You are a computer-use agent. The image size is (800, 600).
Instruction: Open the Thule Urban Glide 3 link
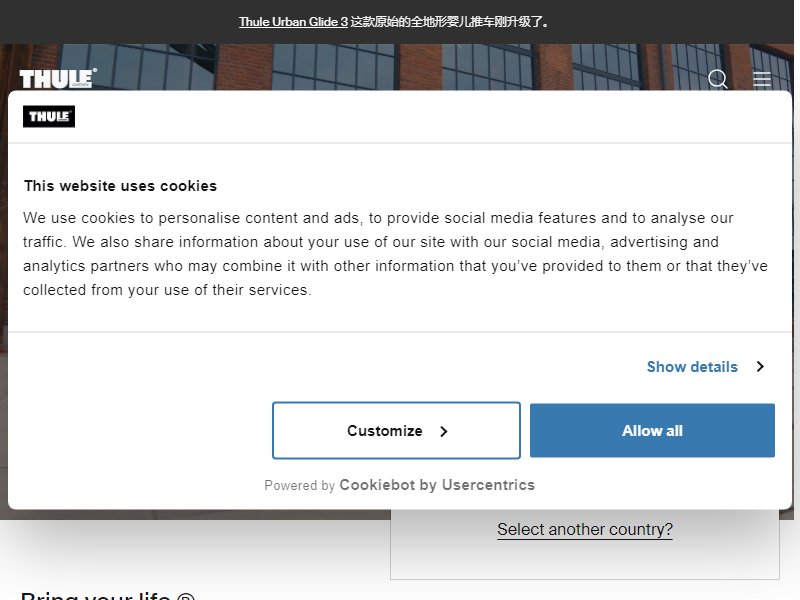point(293,22)
